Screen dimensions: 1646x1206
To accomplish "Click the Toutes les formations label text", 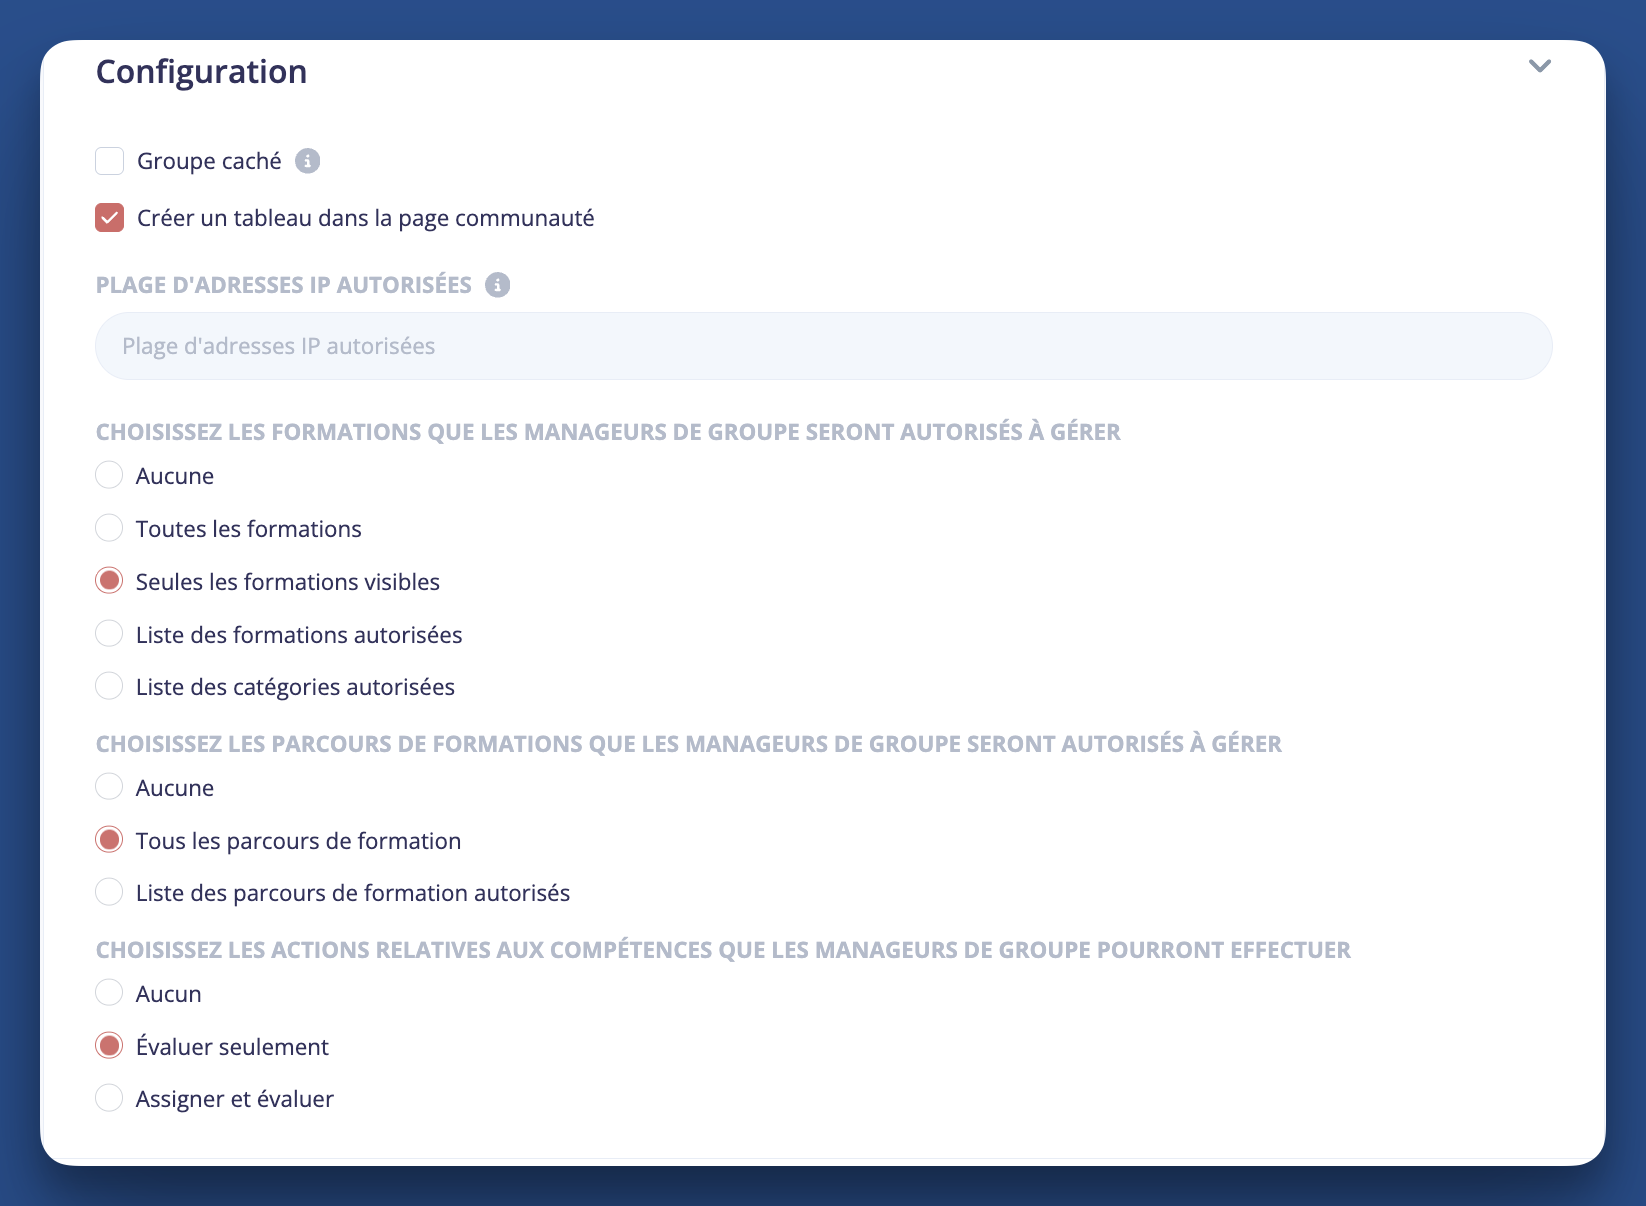I will (249, 529).
